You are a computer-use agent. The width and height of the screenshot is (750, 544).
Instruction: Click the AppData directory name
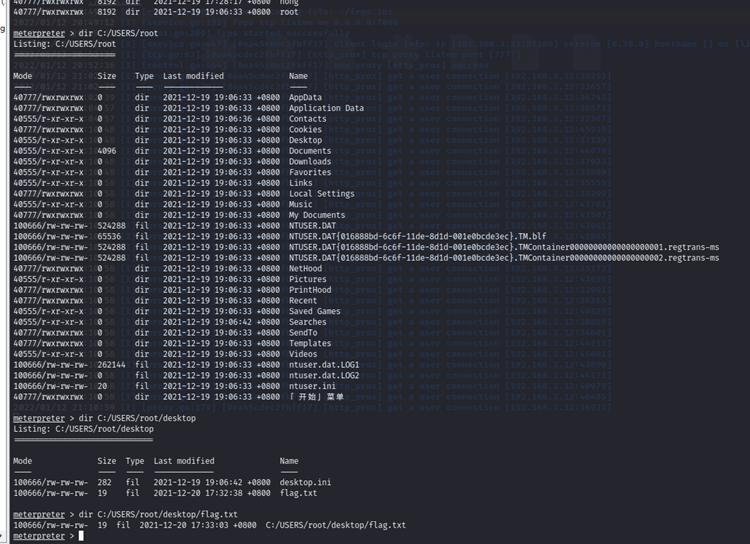[x=305, y=98]
